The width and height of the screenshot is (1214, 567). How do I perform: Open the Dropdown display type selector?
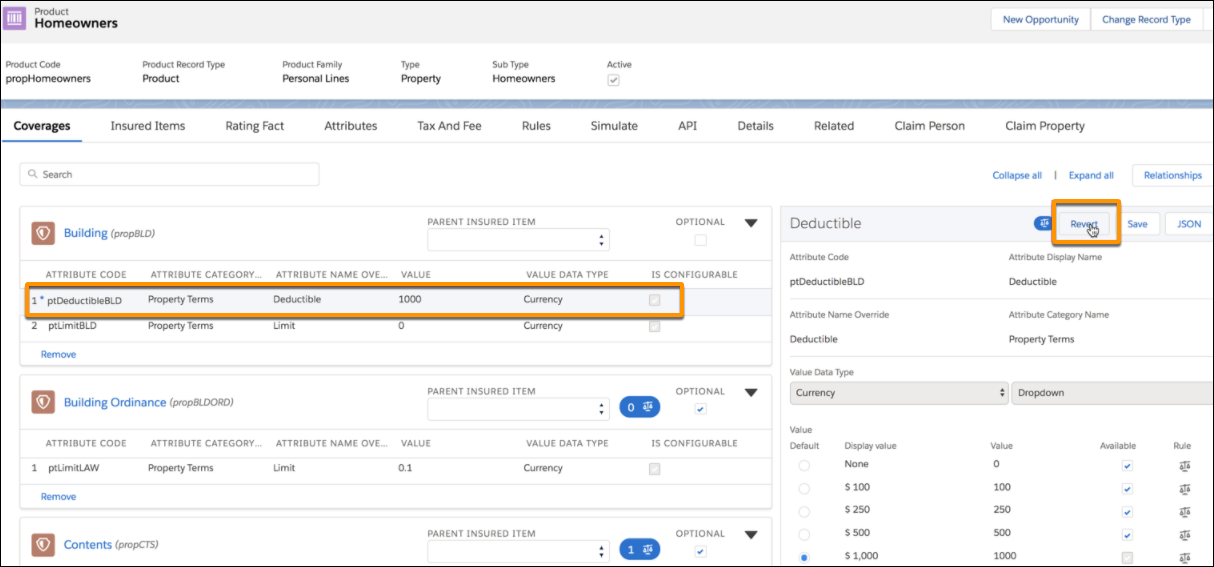pyautogui.click(x=1112, y=393)
